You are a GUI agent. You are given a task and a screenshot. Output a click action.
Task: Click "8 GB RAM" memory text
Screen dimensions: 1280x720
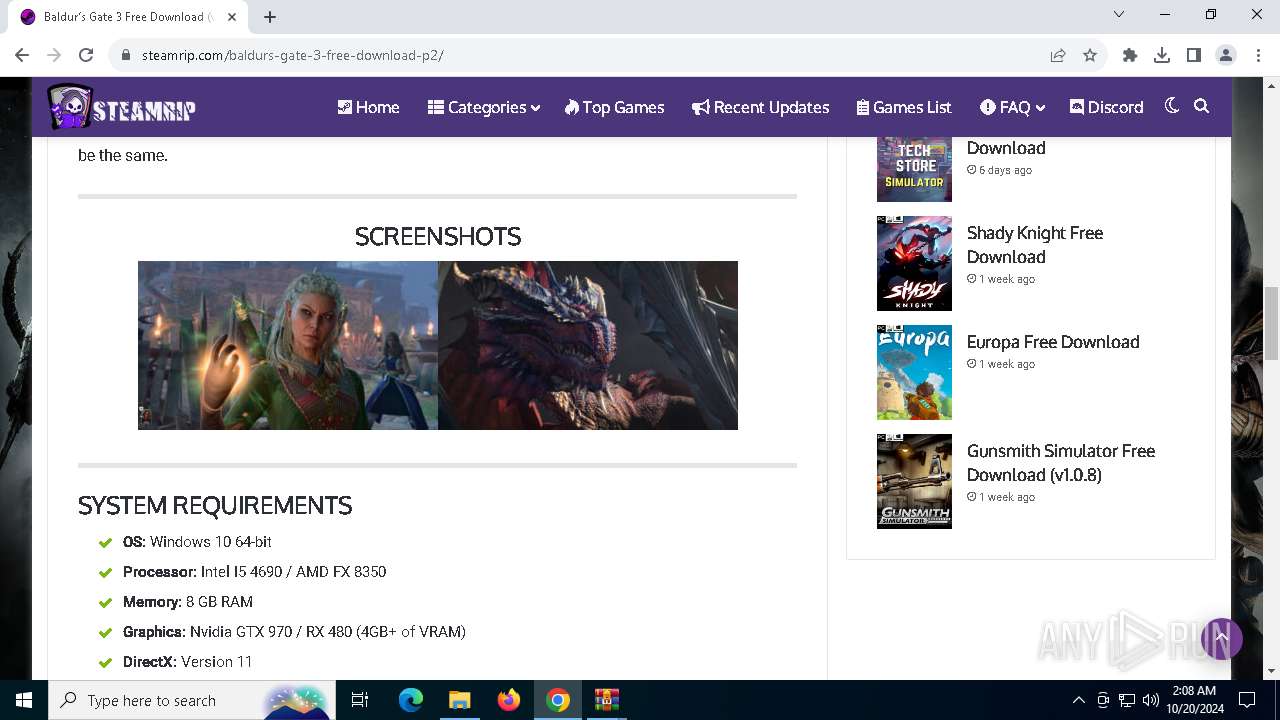coord(219,602)
